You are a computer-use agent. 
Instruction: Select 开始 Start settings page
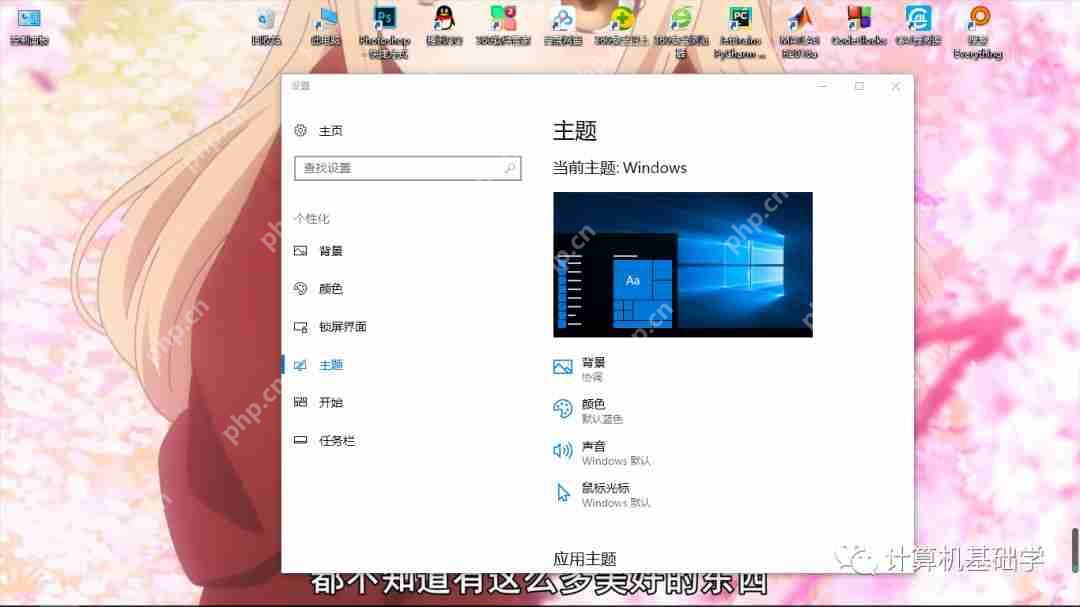(330, 402)
